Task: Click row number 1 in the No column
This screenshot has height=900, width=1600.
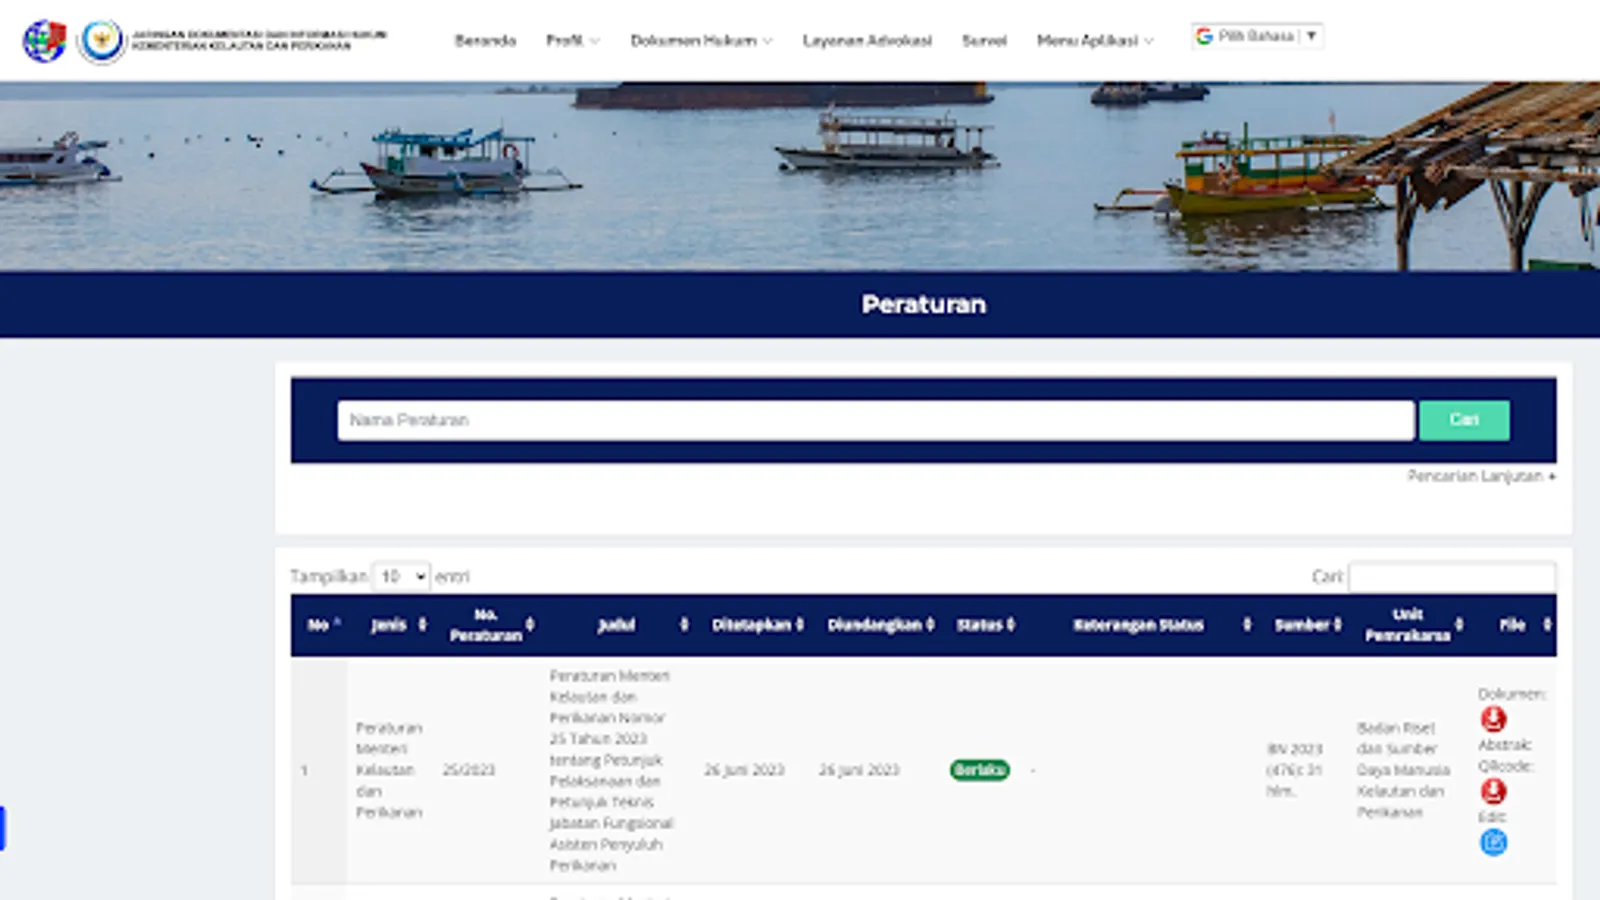Action: [x=304, y=770]
